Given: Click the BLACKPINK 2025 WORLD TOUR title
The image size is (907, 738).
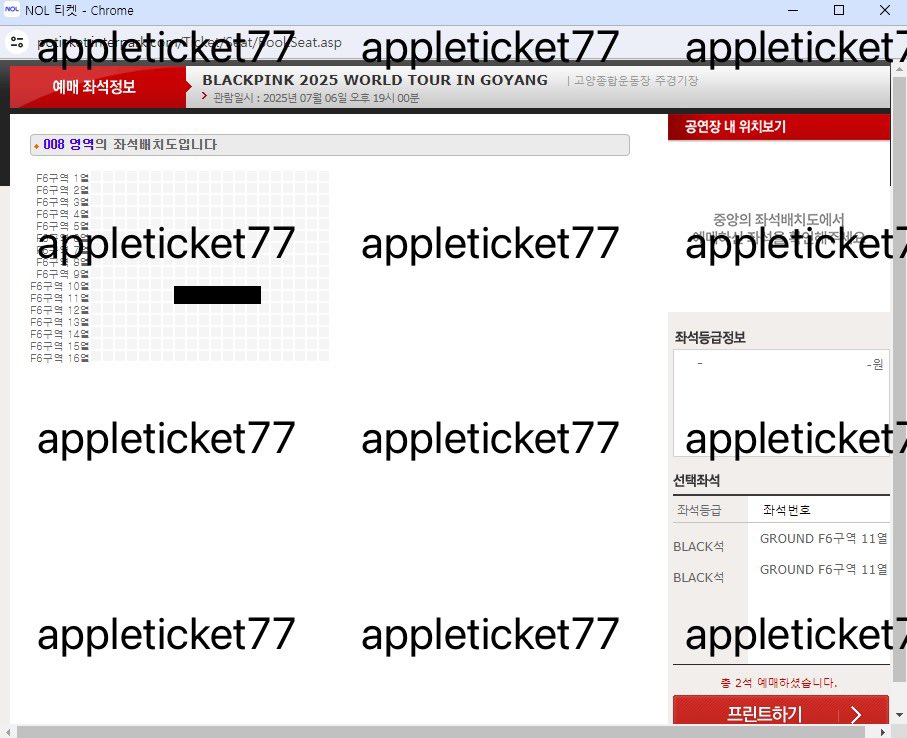Looking at the screenshot, I should click(x=375, y=80).
